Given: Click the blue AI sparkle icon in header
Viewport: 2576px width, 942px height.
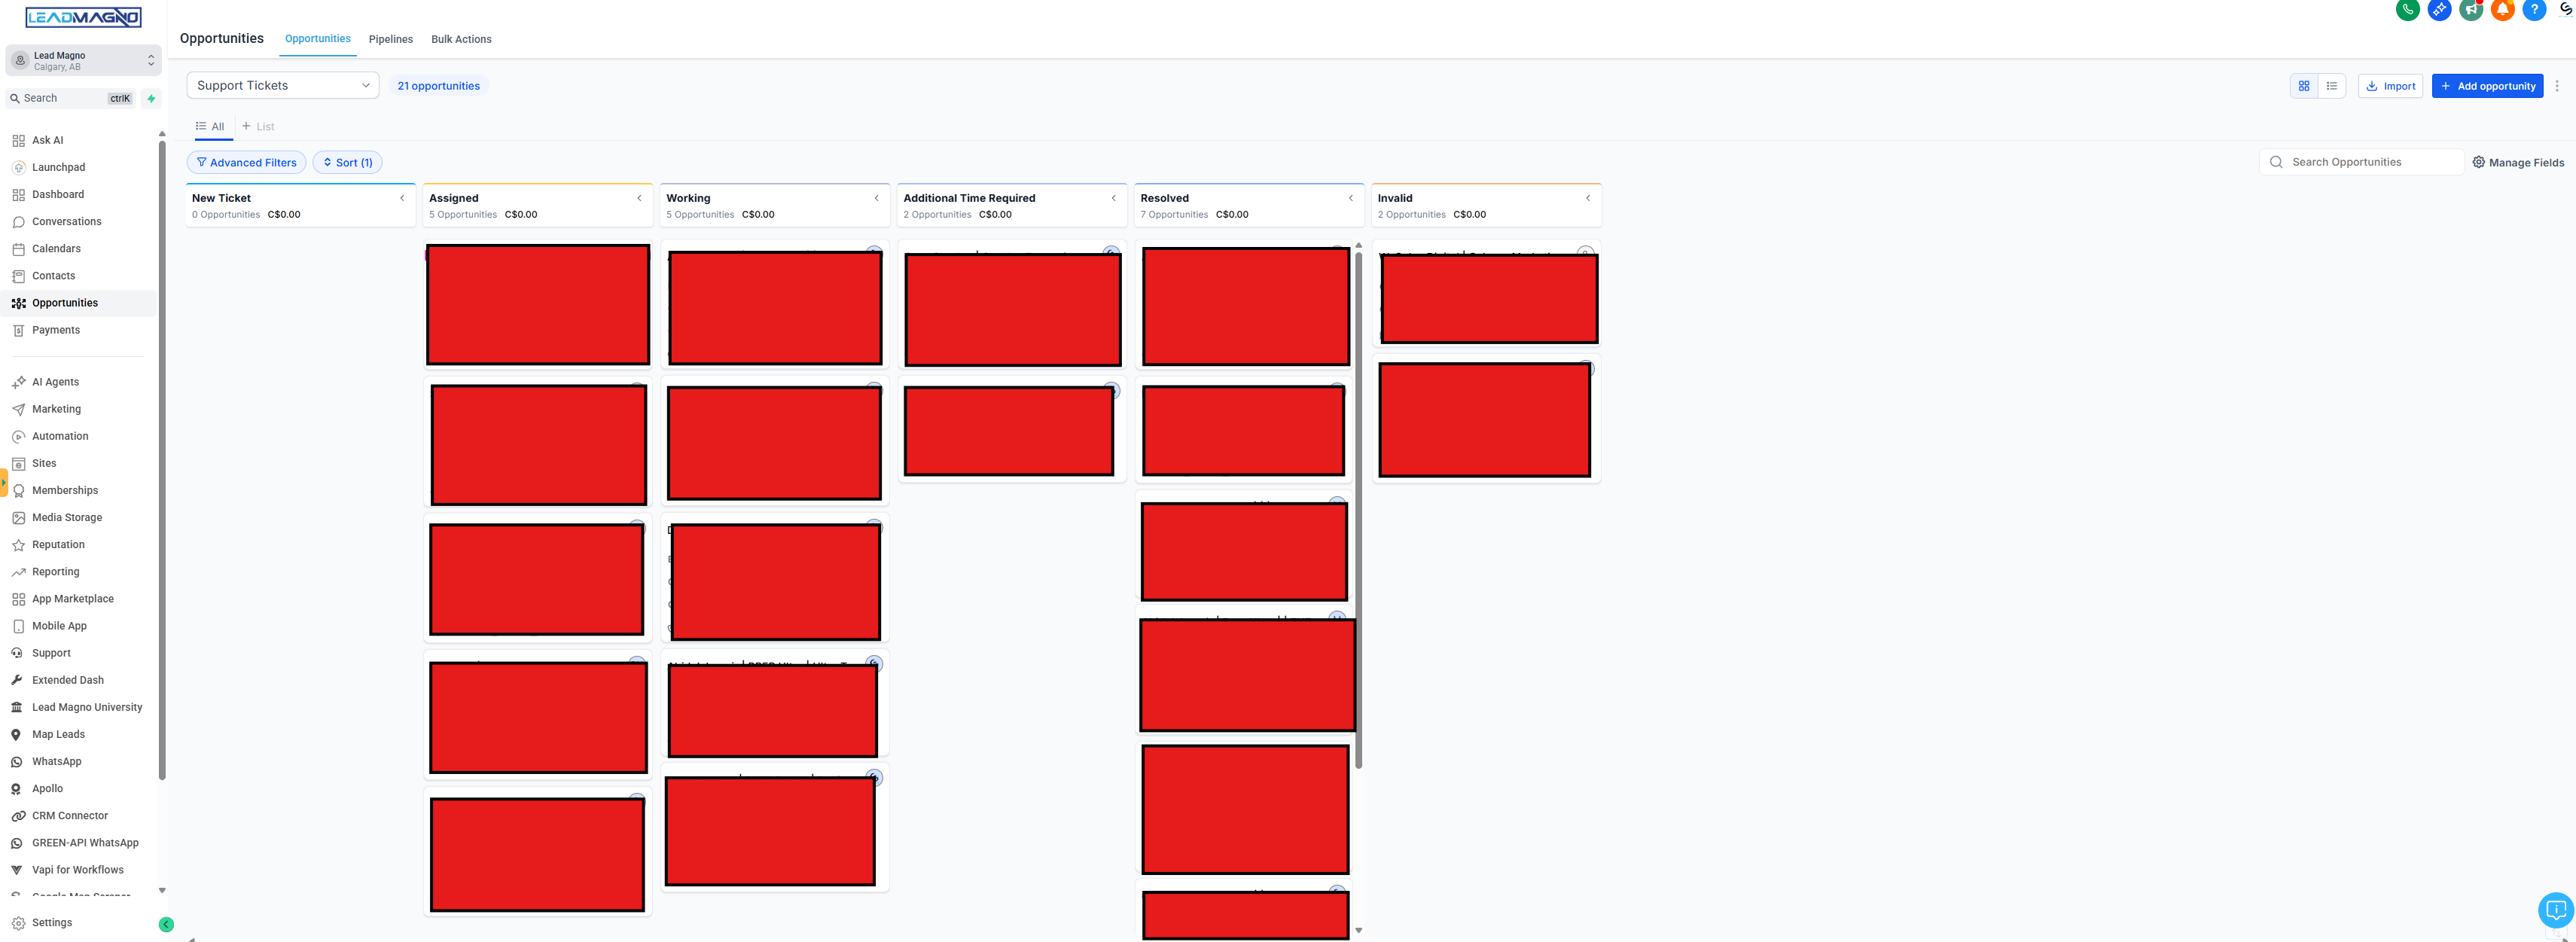Looking at the screenshot, I should (2440, 10).
